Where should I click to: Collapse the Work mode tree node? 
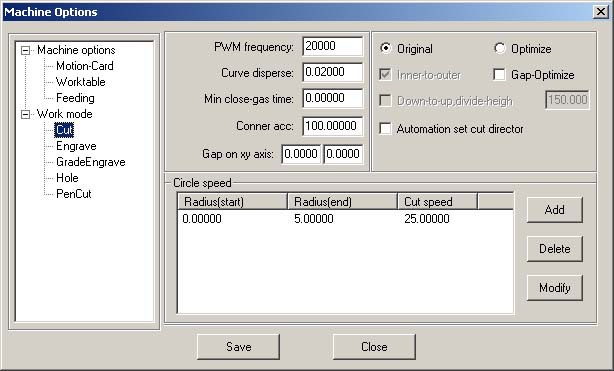pos(25,114)
